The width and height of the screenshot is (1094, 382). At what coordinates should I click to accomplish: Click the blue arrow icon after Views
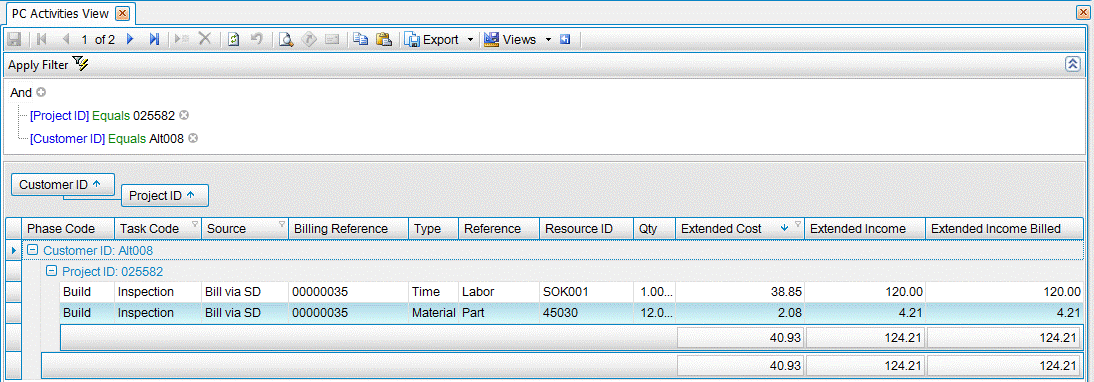(x=565, y=40)
